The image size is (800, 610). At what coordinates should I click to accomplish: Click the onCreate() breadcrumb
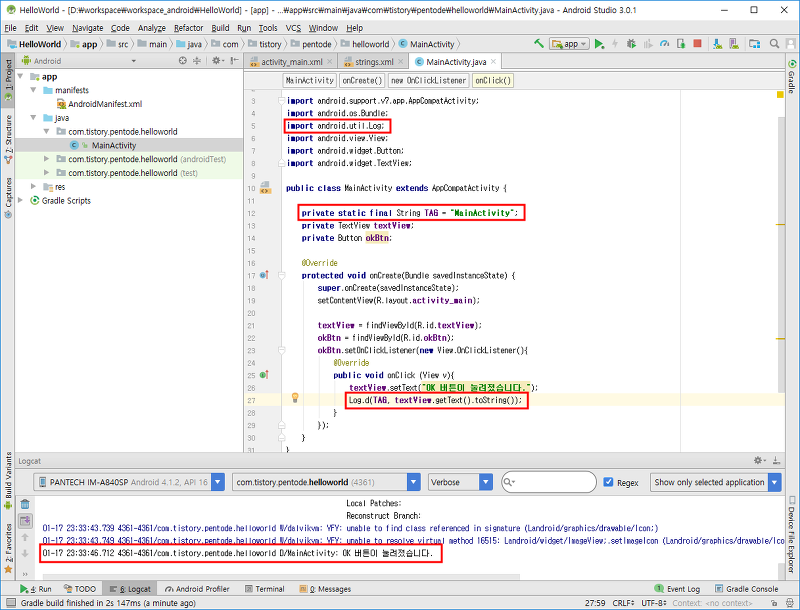[362, 81]
